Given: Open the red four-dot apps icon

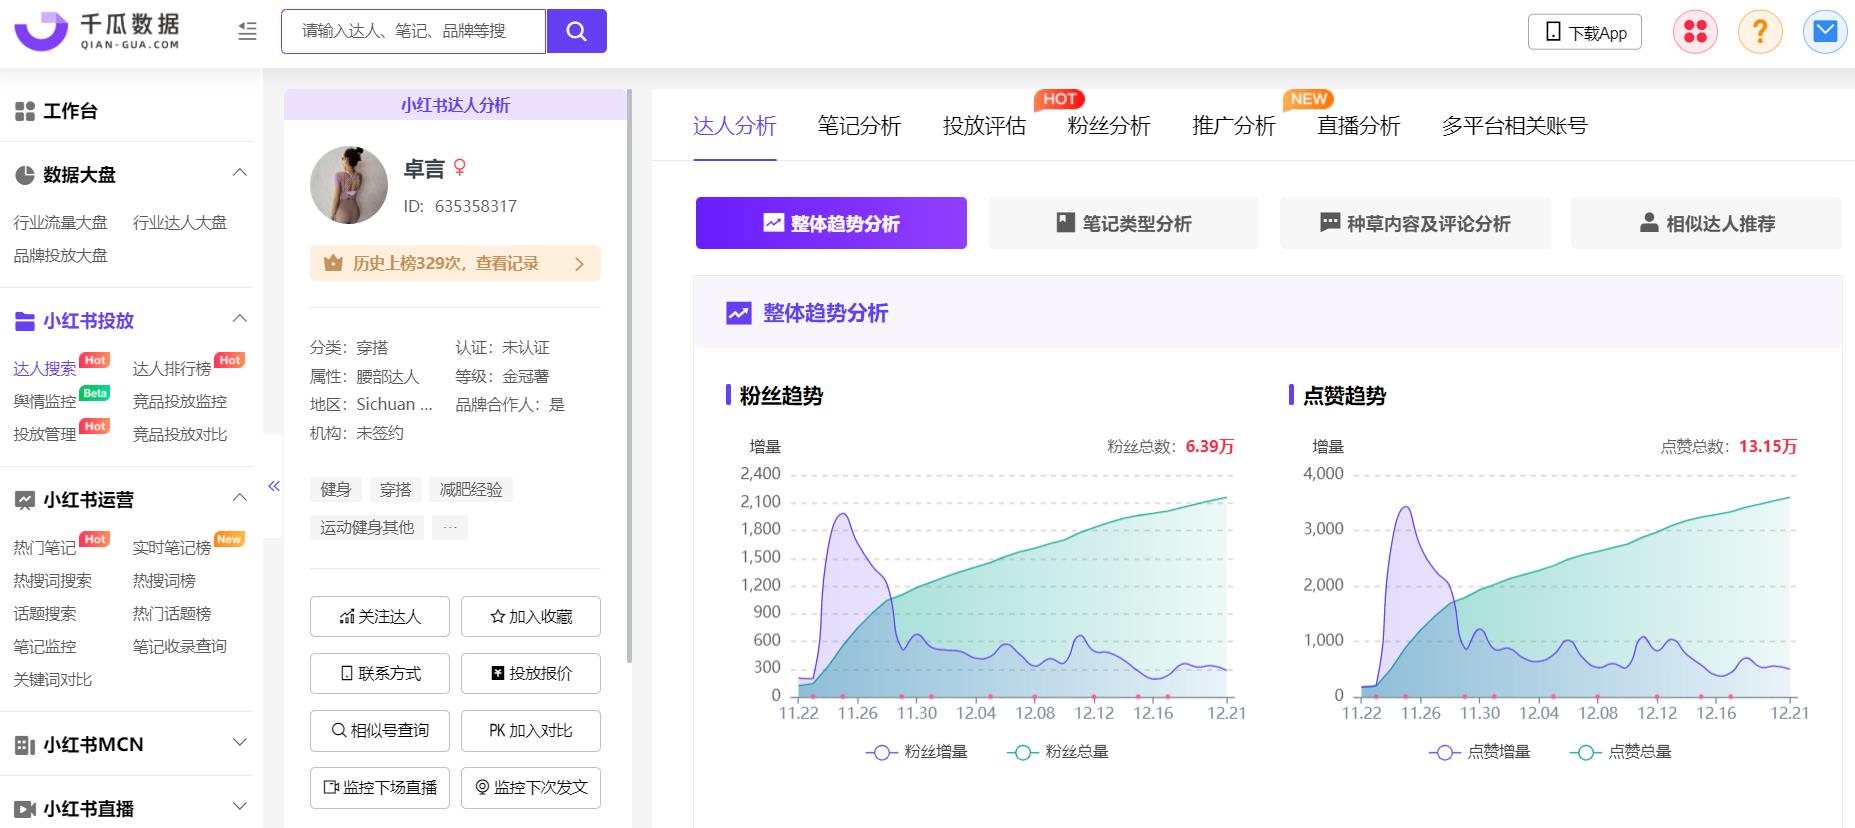Looking at the screenshot, I should [1695, 32].
